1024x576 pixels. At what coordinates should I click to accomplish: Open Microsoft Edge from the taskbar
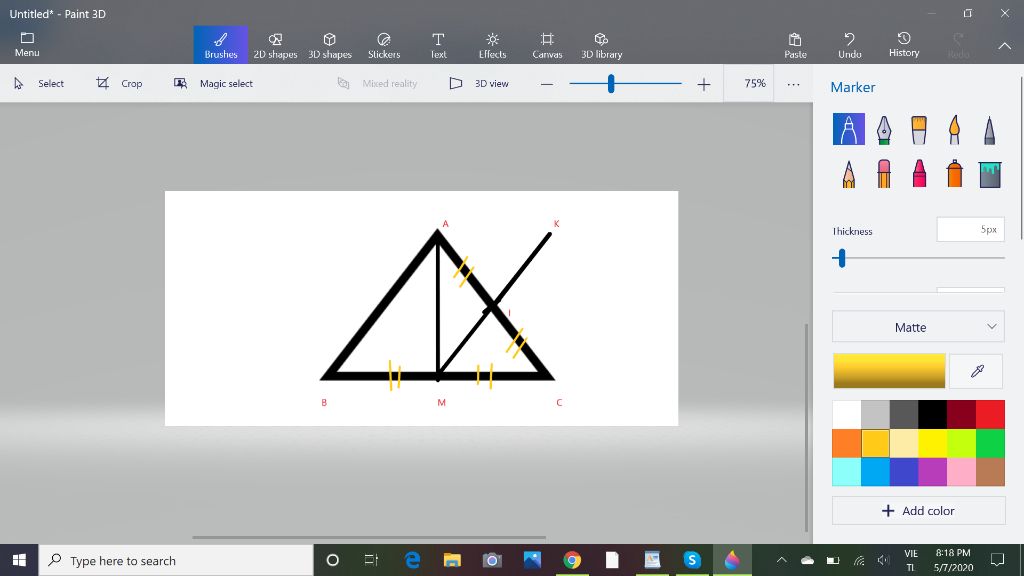(412, 560)
